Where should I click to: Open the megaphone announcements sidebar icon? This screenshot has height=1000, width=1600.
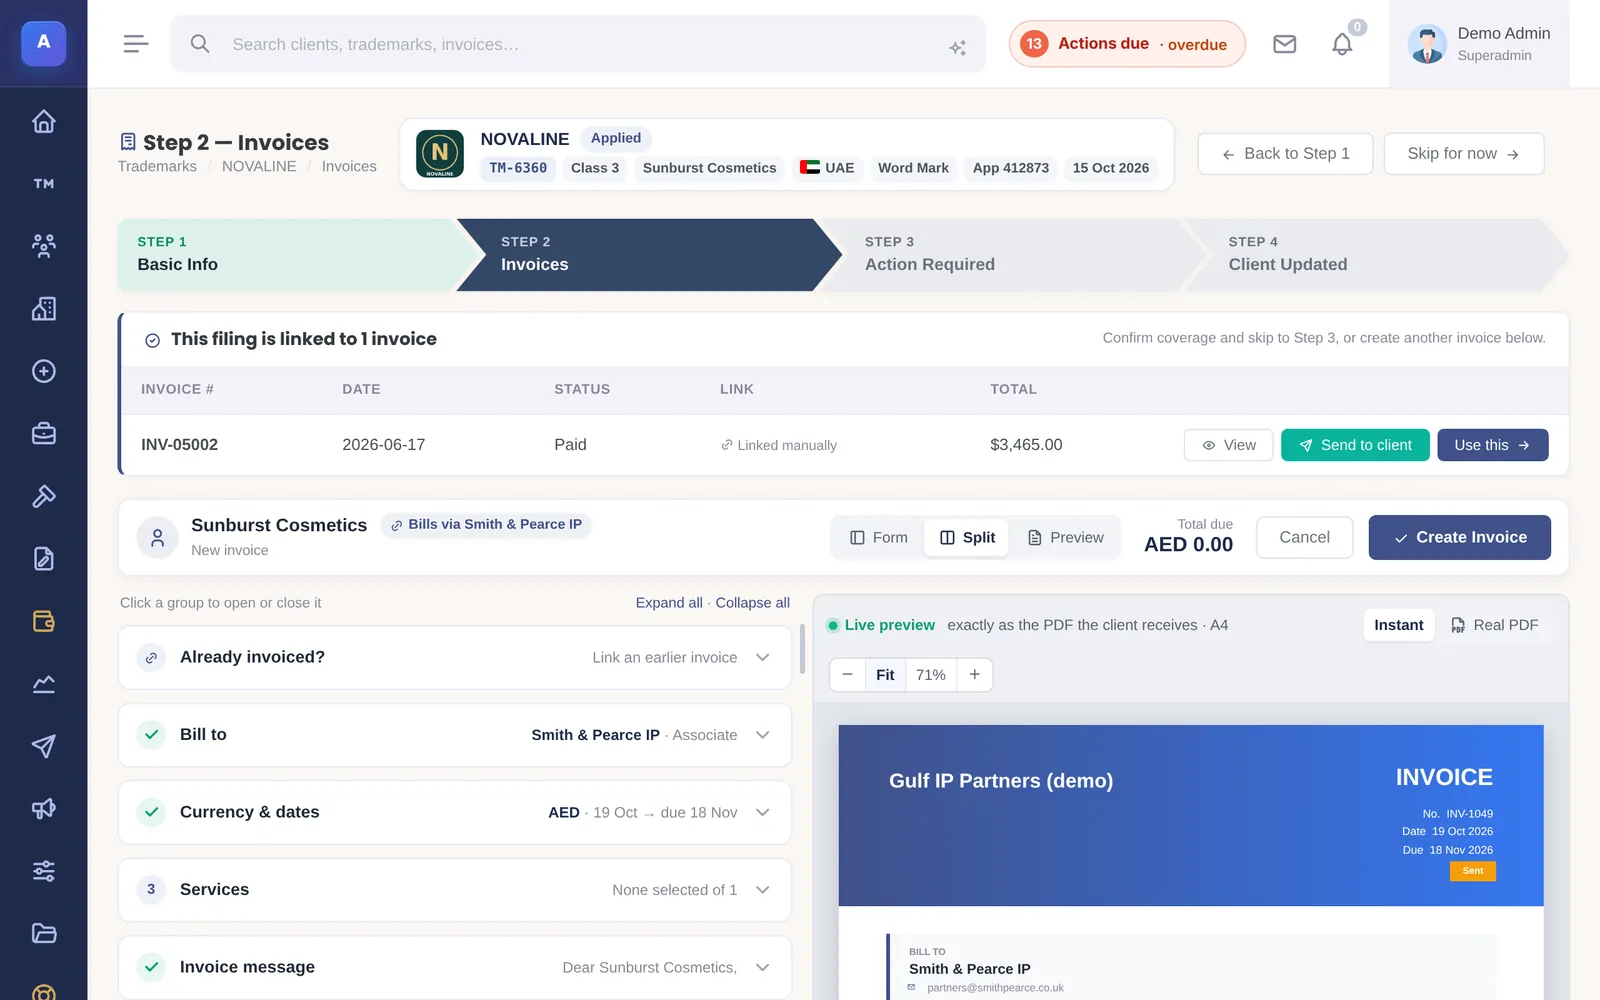43,809
